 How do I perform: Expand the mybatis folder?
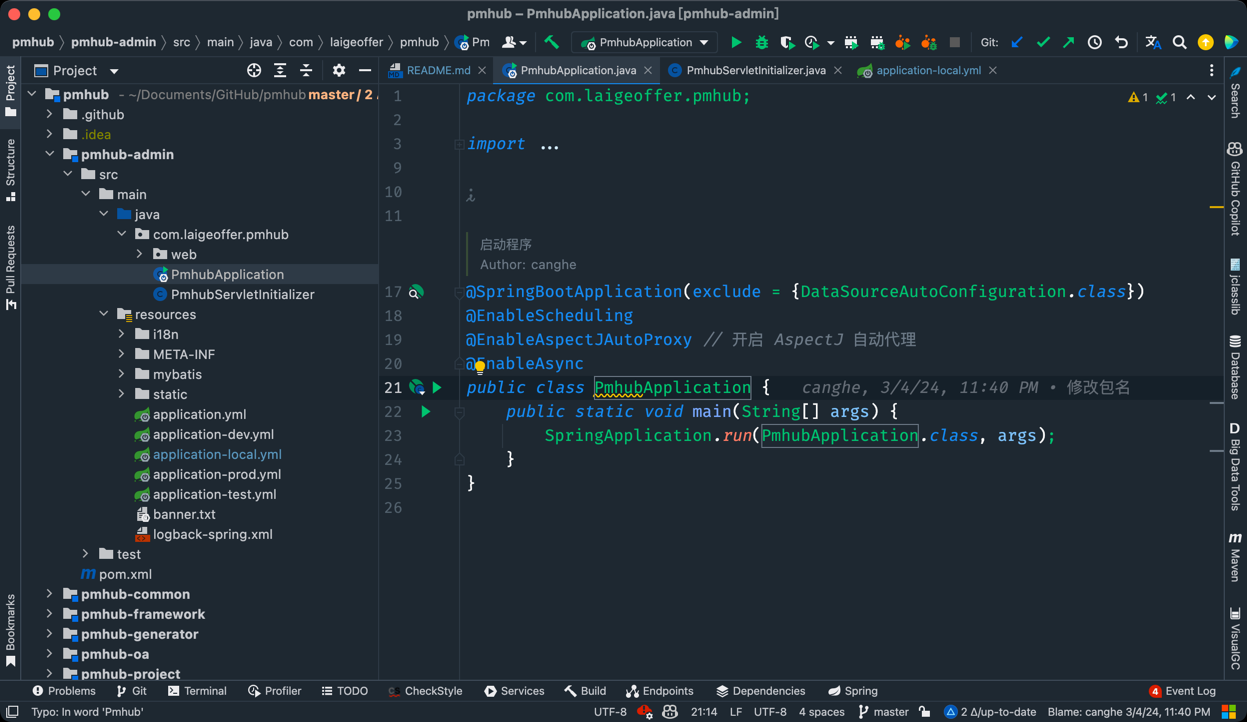coord(122,374)
